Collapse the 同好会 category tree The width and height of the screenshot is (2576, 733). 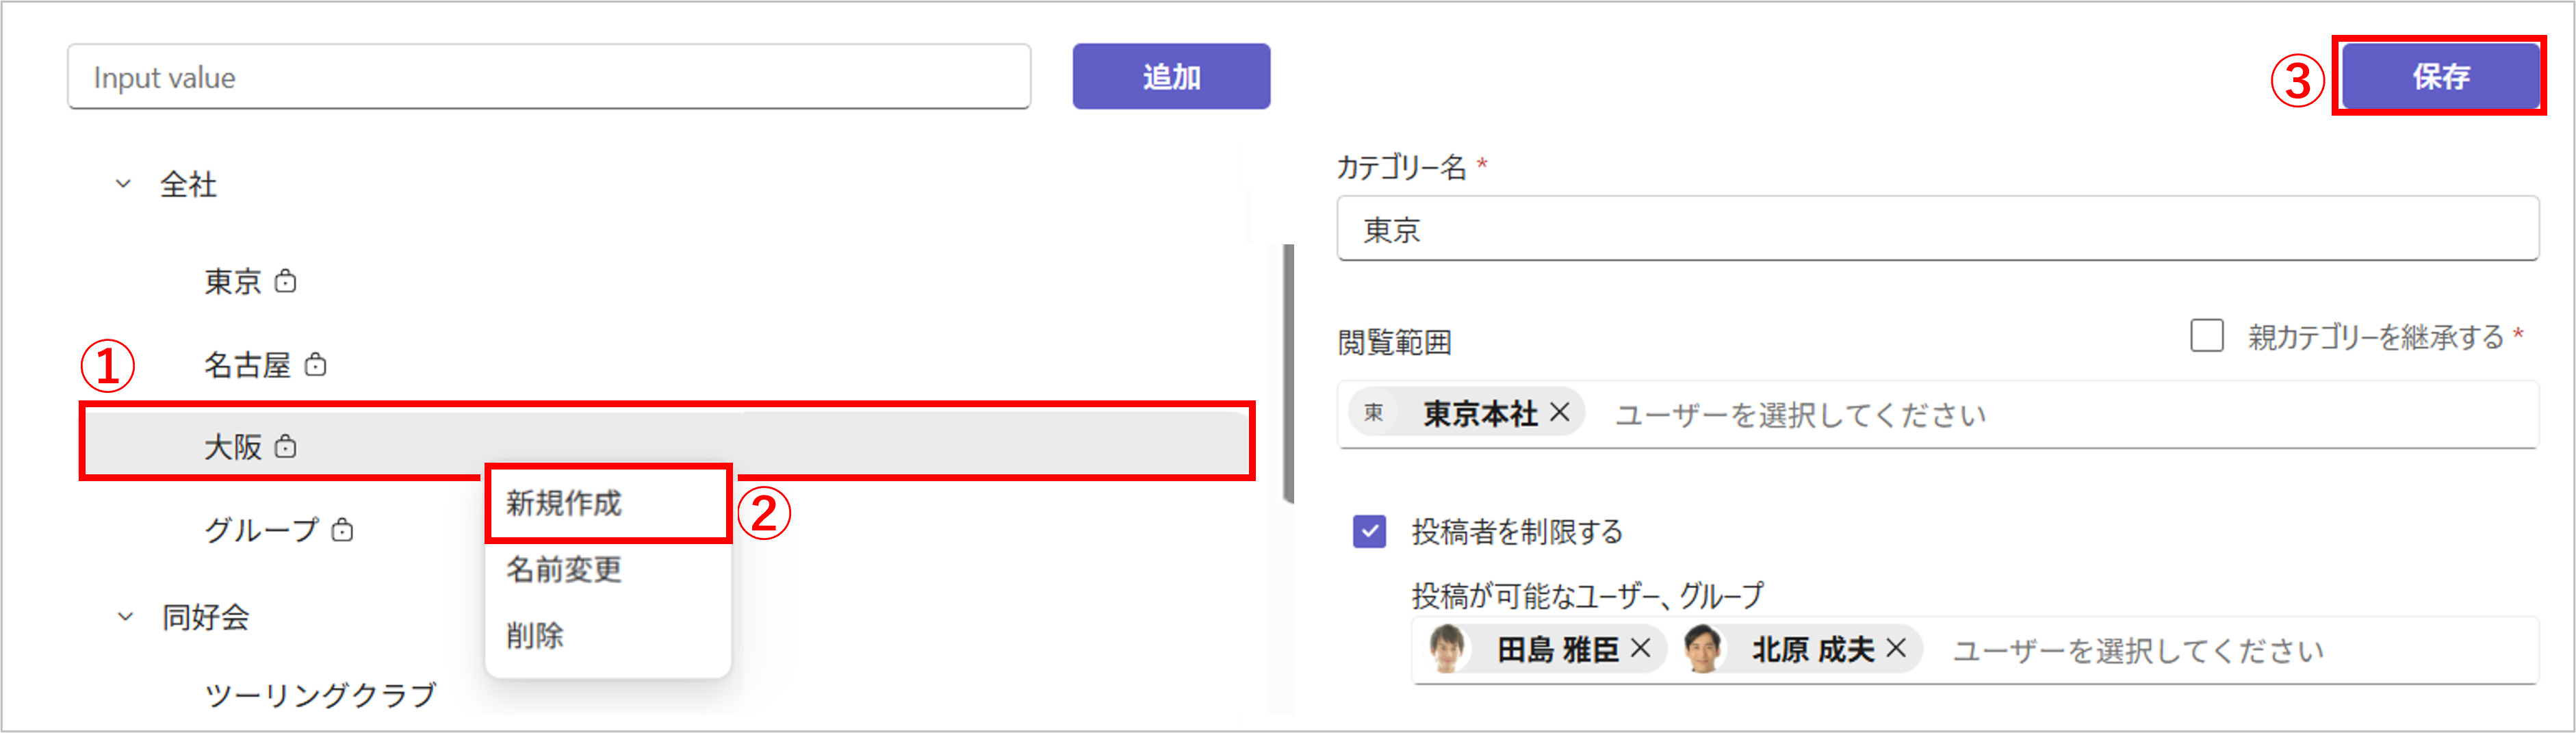125,616
